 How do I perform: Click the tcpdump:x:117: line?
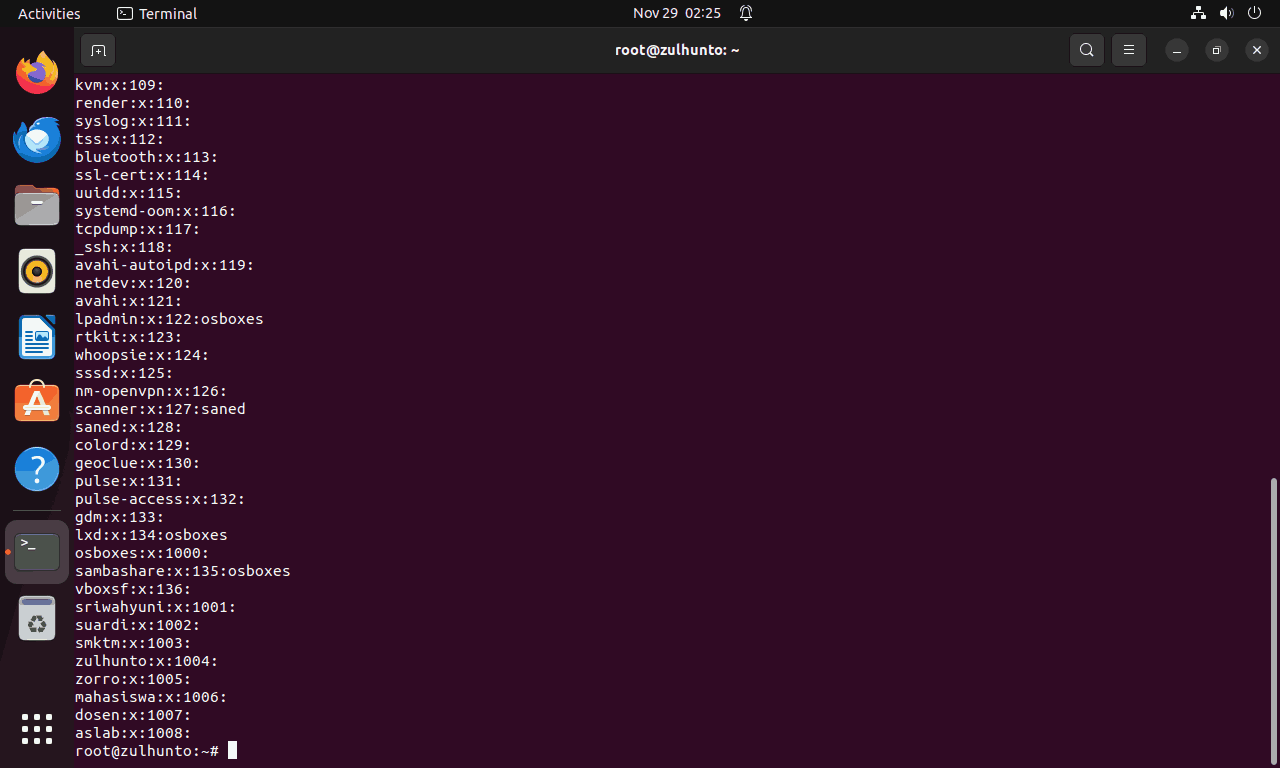point(137,229)
